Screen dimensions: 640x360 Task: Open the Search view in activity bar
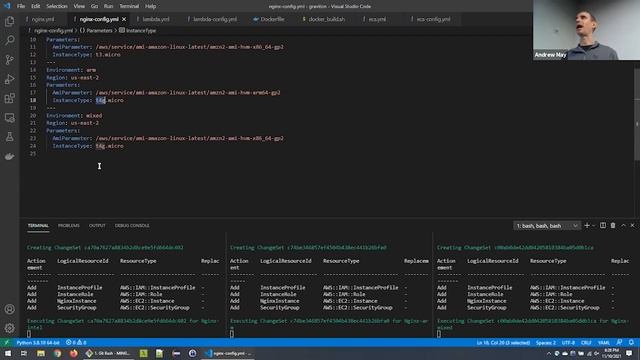[x=9, y=40]
